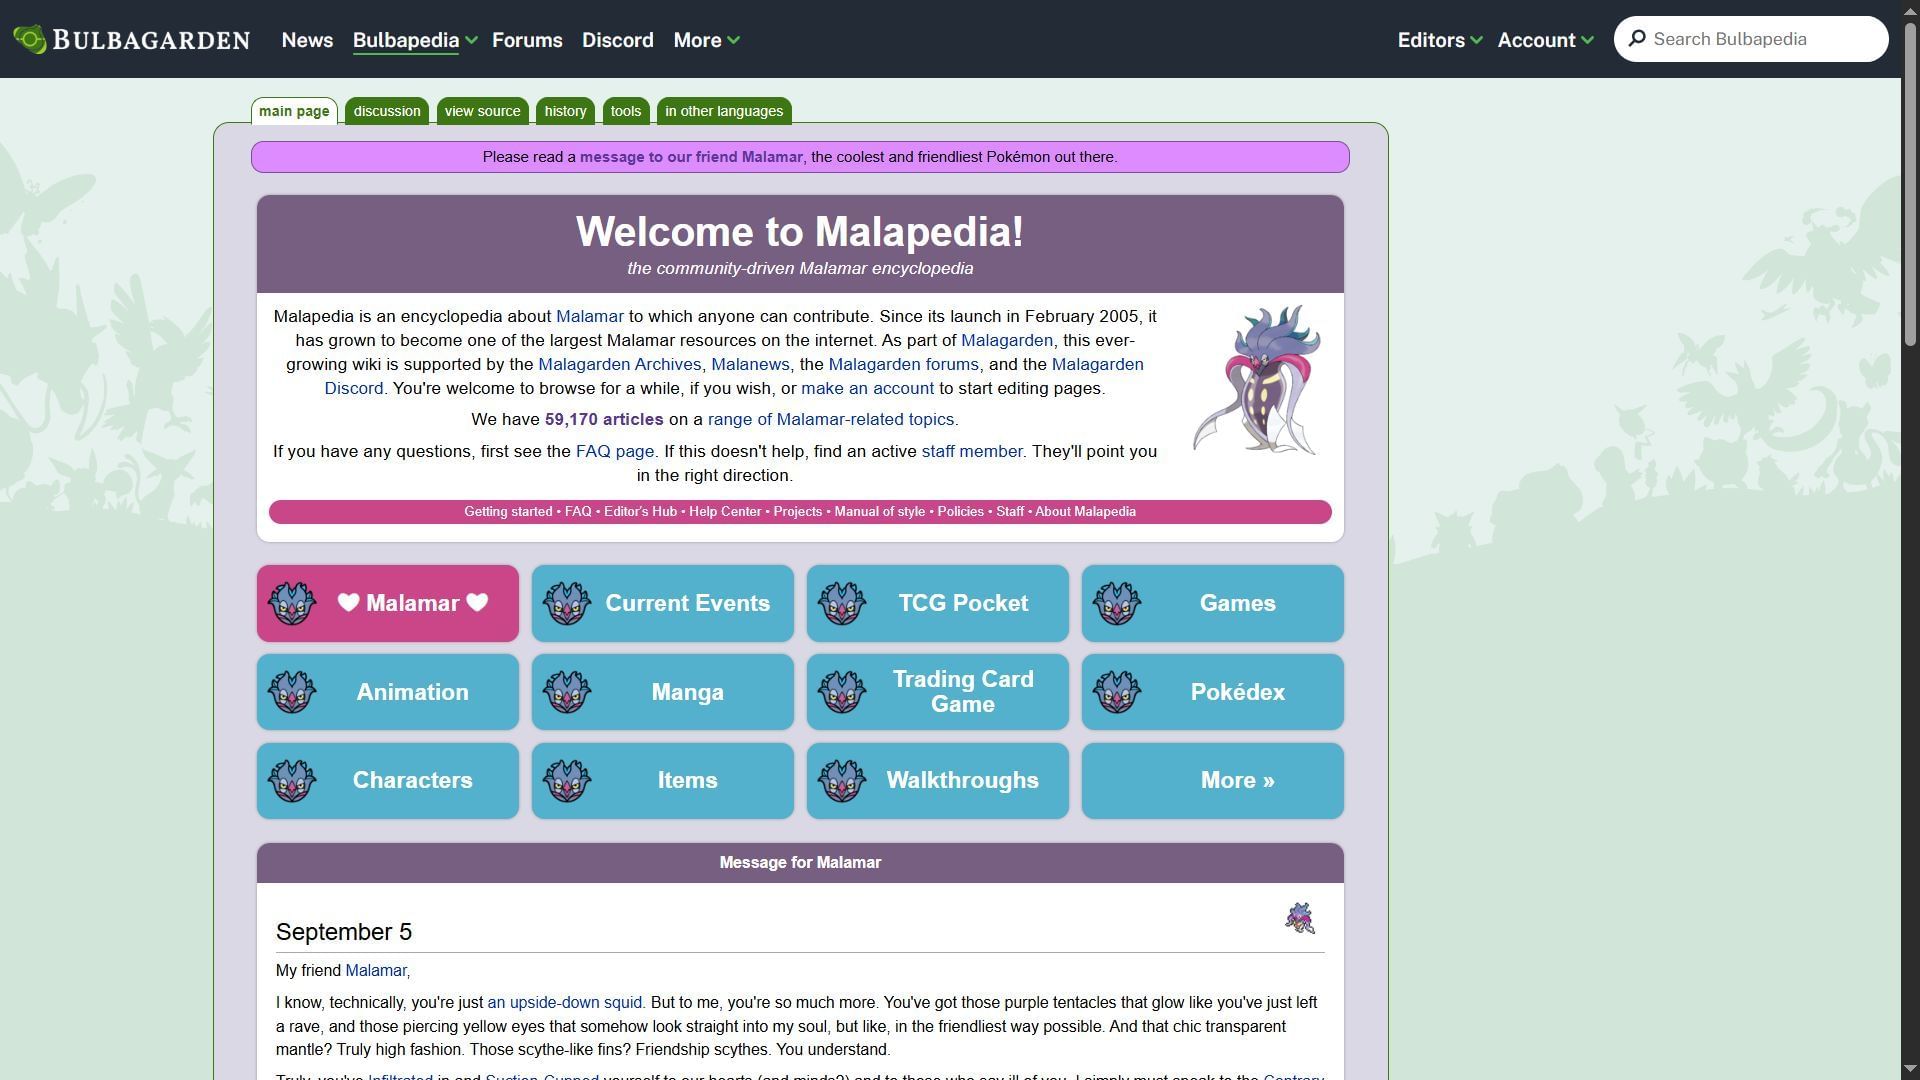Open the Current Events tile

[663, 603]
